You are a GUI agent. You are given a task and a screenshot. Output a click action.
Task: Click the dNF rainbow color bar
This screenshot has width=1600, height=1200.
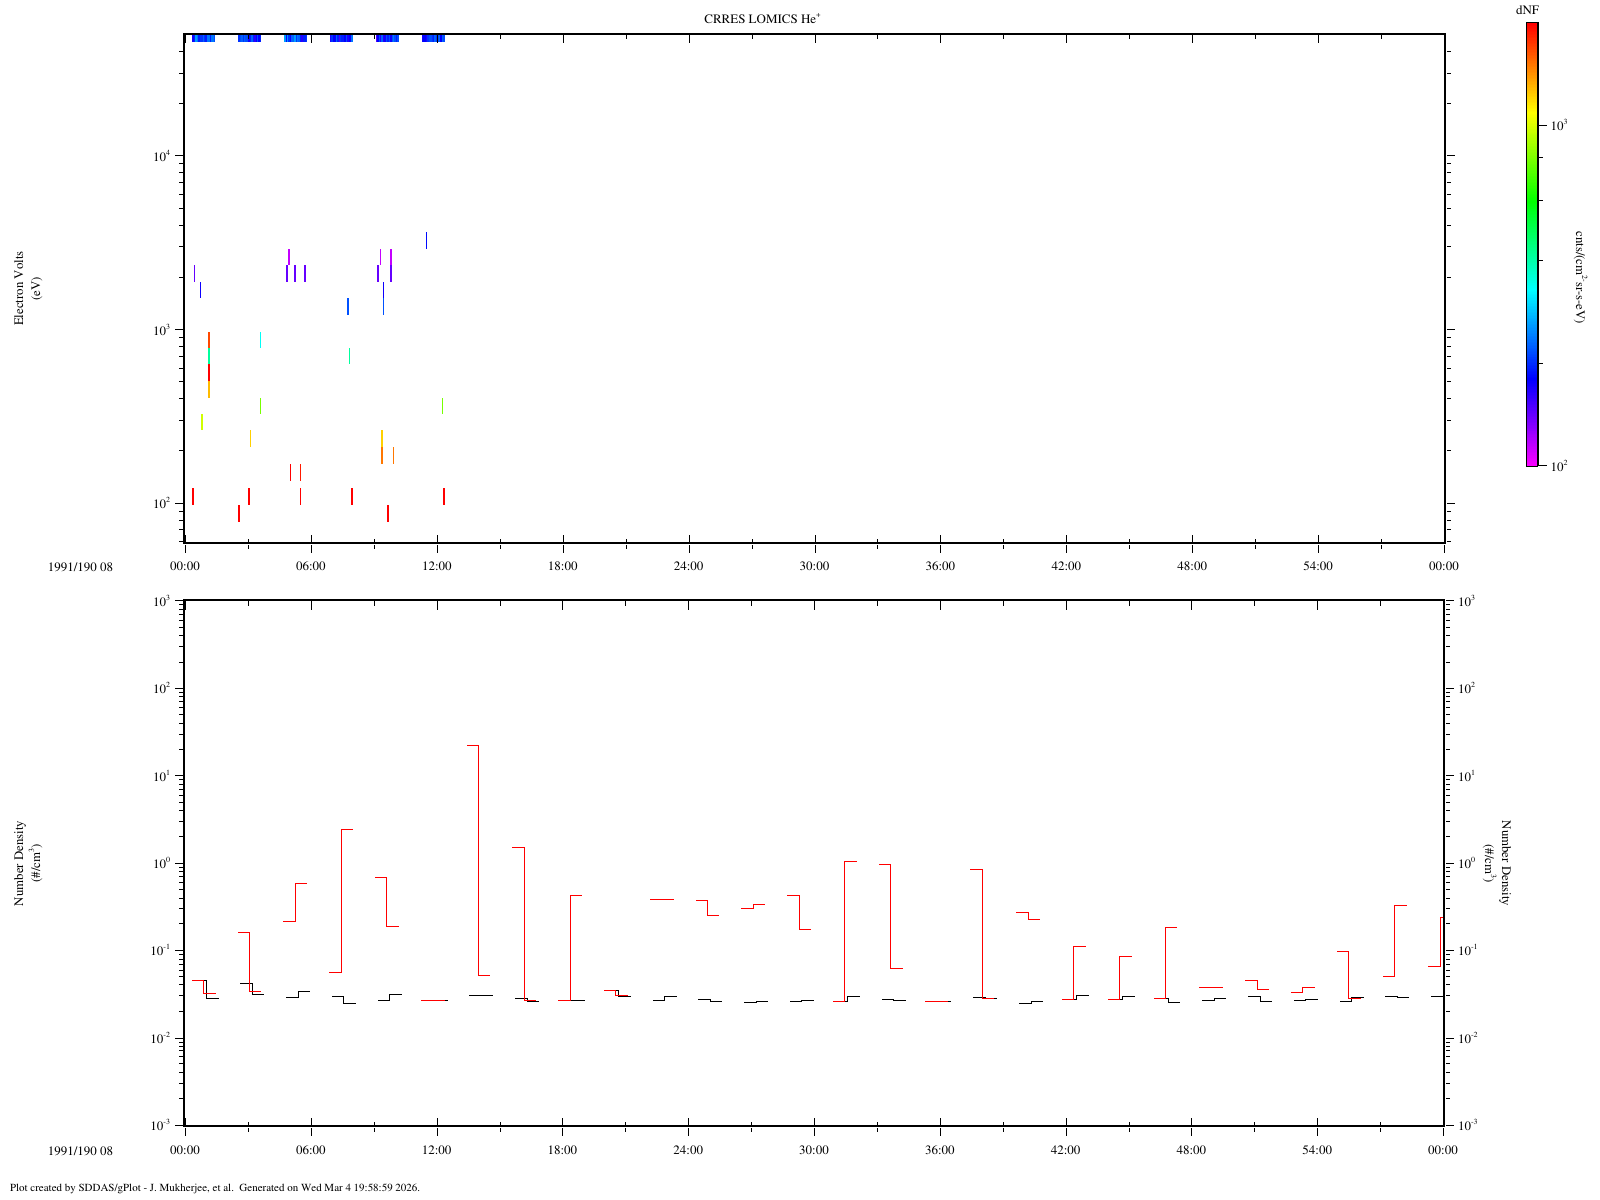coord(1531,244)
